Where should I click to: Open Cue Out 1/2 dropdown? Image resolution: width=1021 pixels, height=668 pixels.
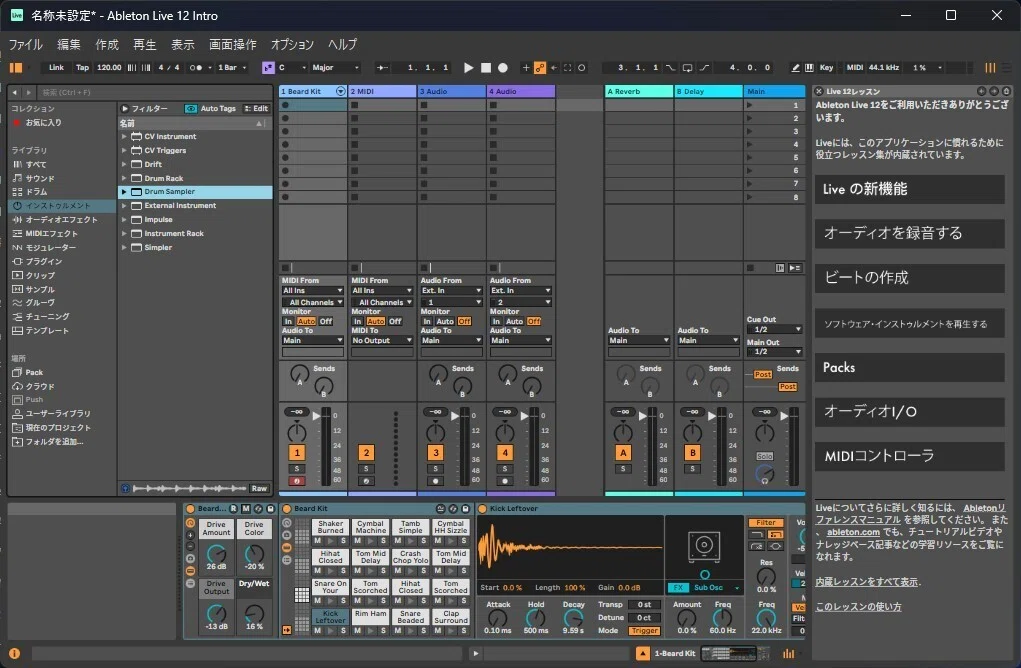[774, 329]
